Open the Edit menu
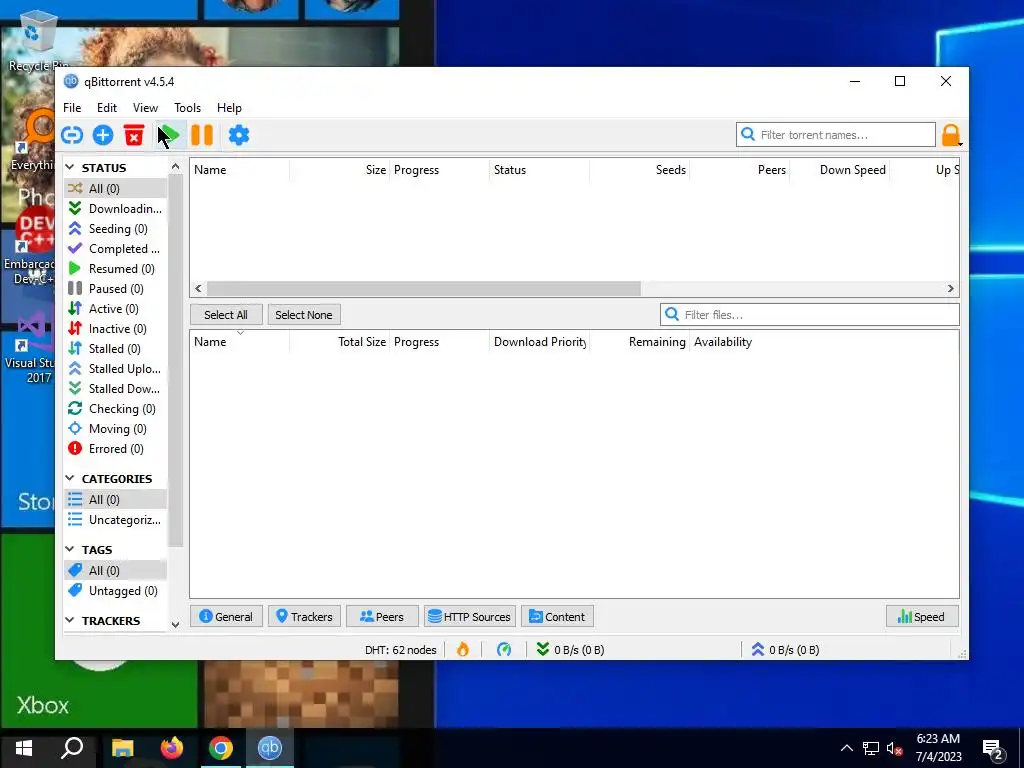The image size is (1024, 768). click(x=107, y=108)
